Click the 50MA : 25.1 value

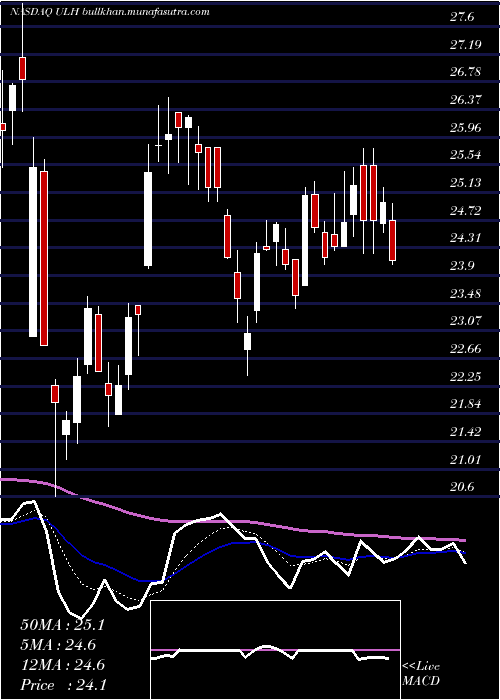point(62,625)
